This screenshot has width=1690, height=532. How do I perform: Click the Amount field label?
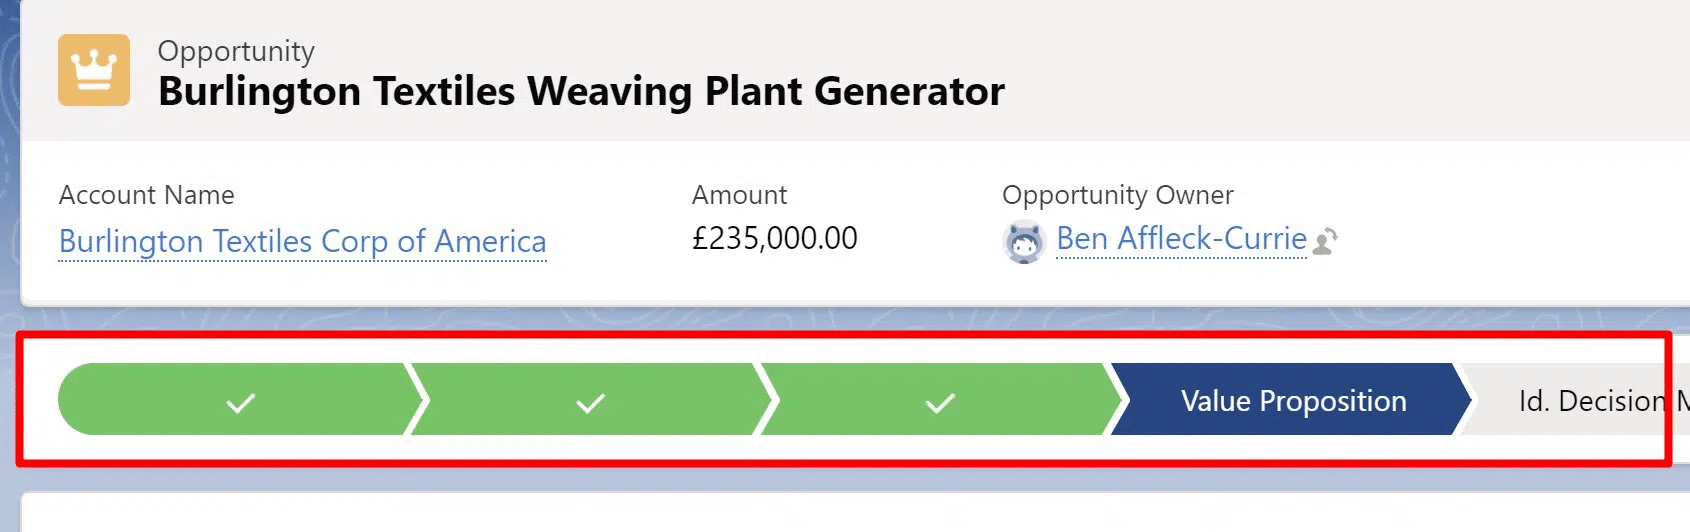coord(739,195)
